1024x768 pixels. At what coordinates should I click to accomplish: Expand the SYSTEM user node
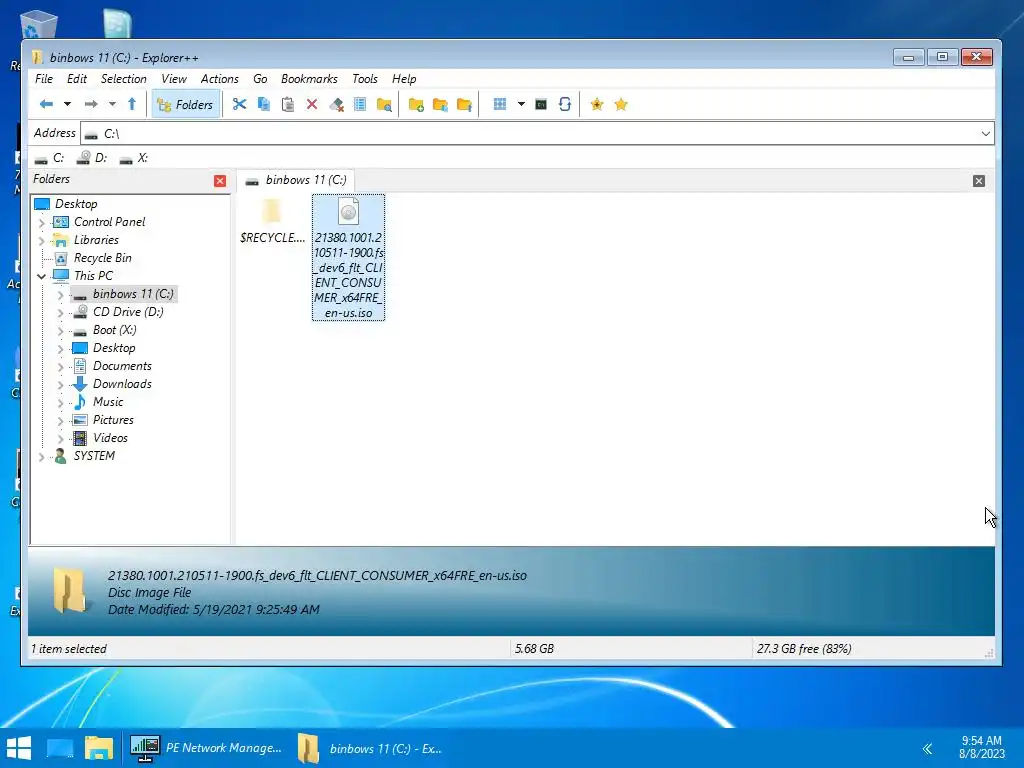pyautogui.click(x=42, y=457)
